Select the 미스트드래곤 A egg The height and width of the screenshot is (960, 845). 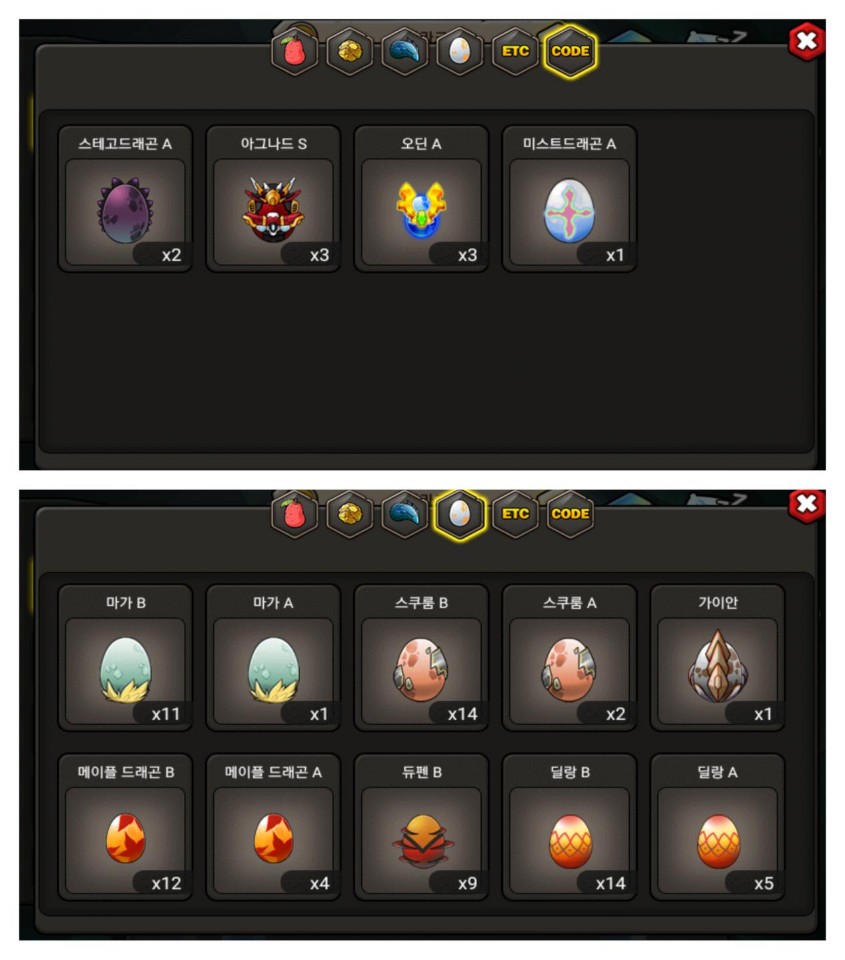pos(569,199)
